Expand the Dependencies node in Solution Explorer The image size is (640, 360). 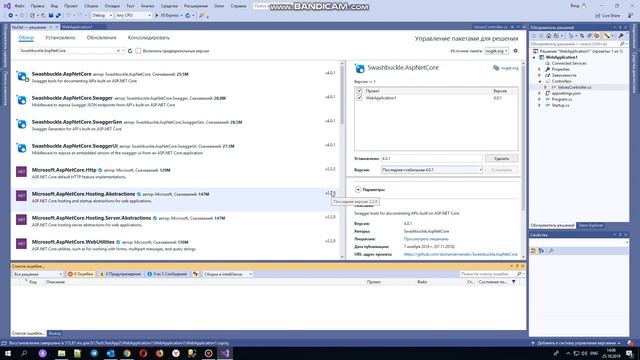(x=540, y=76)
